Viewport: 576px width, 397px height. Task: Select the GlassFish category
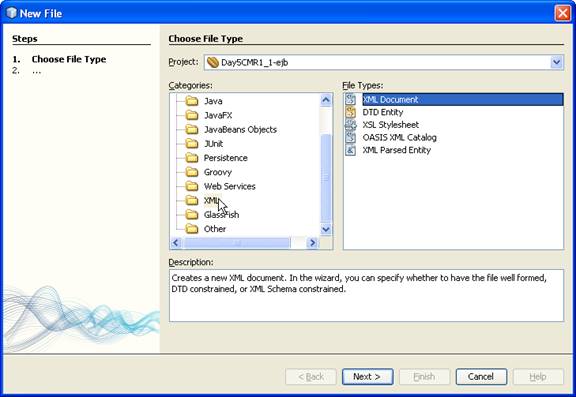tap(222, 215)
